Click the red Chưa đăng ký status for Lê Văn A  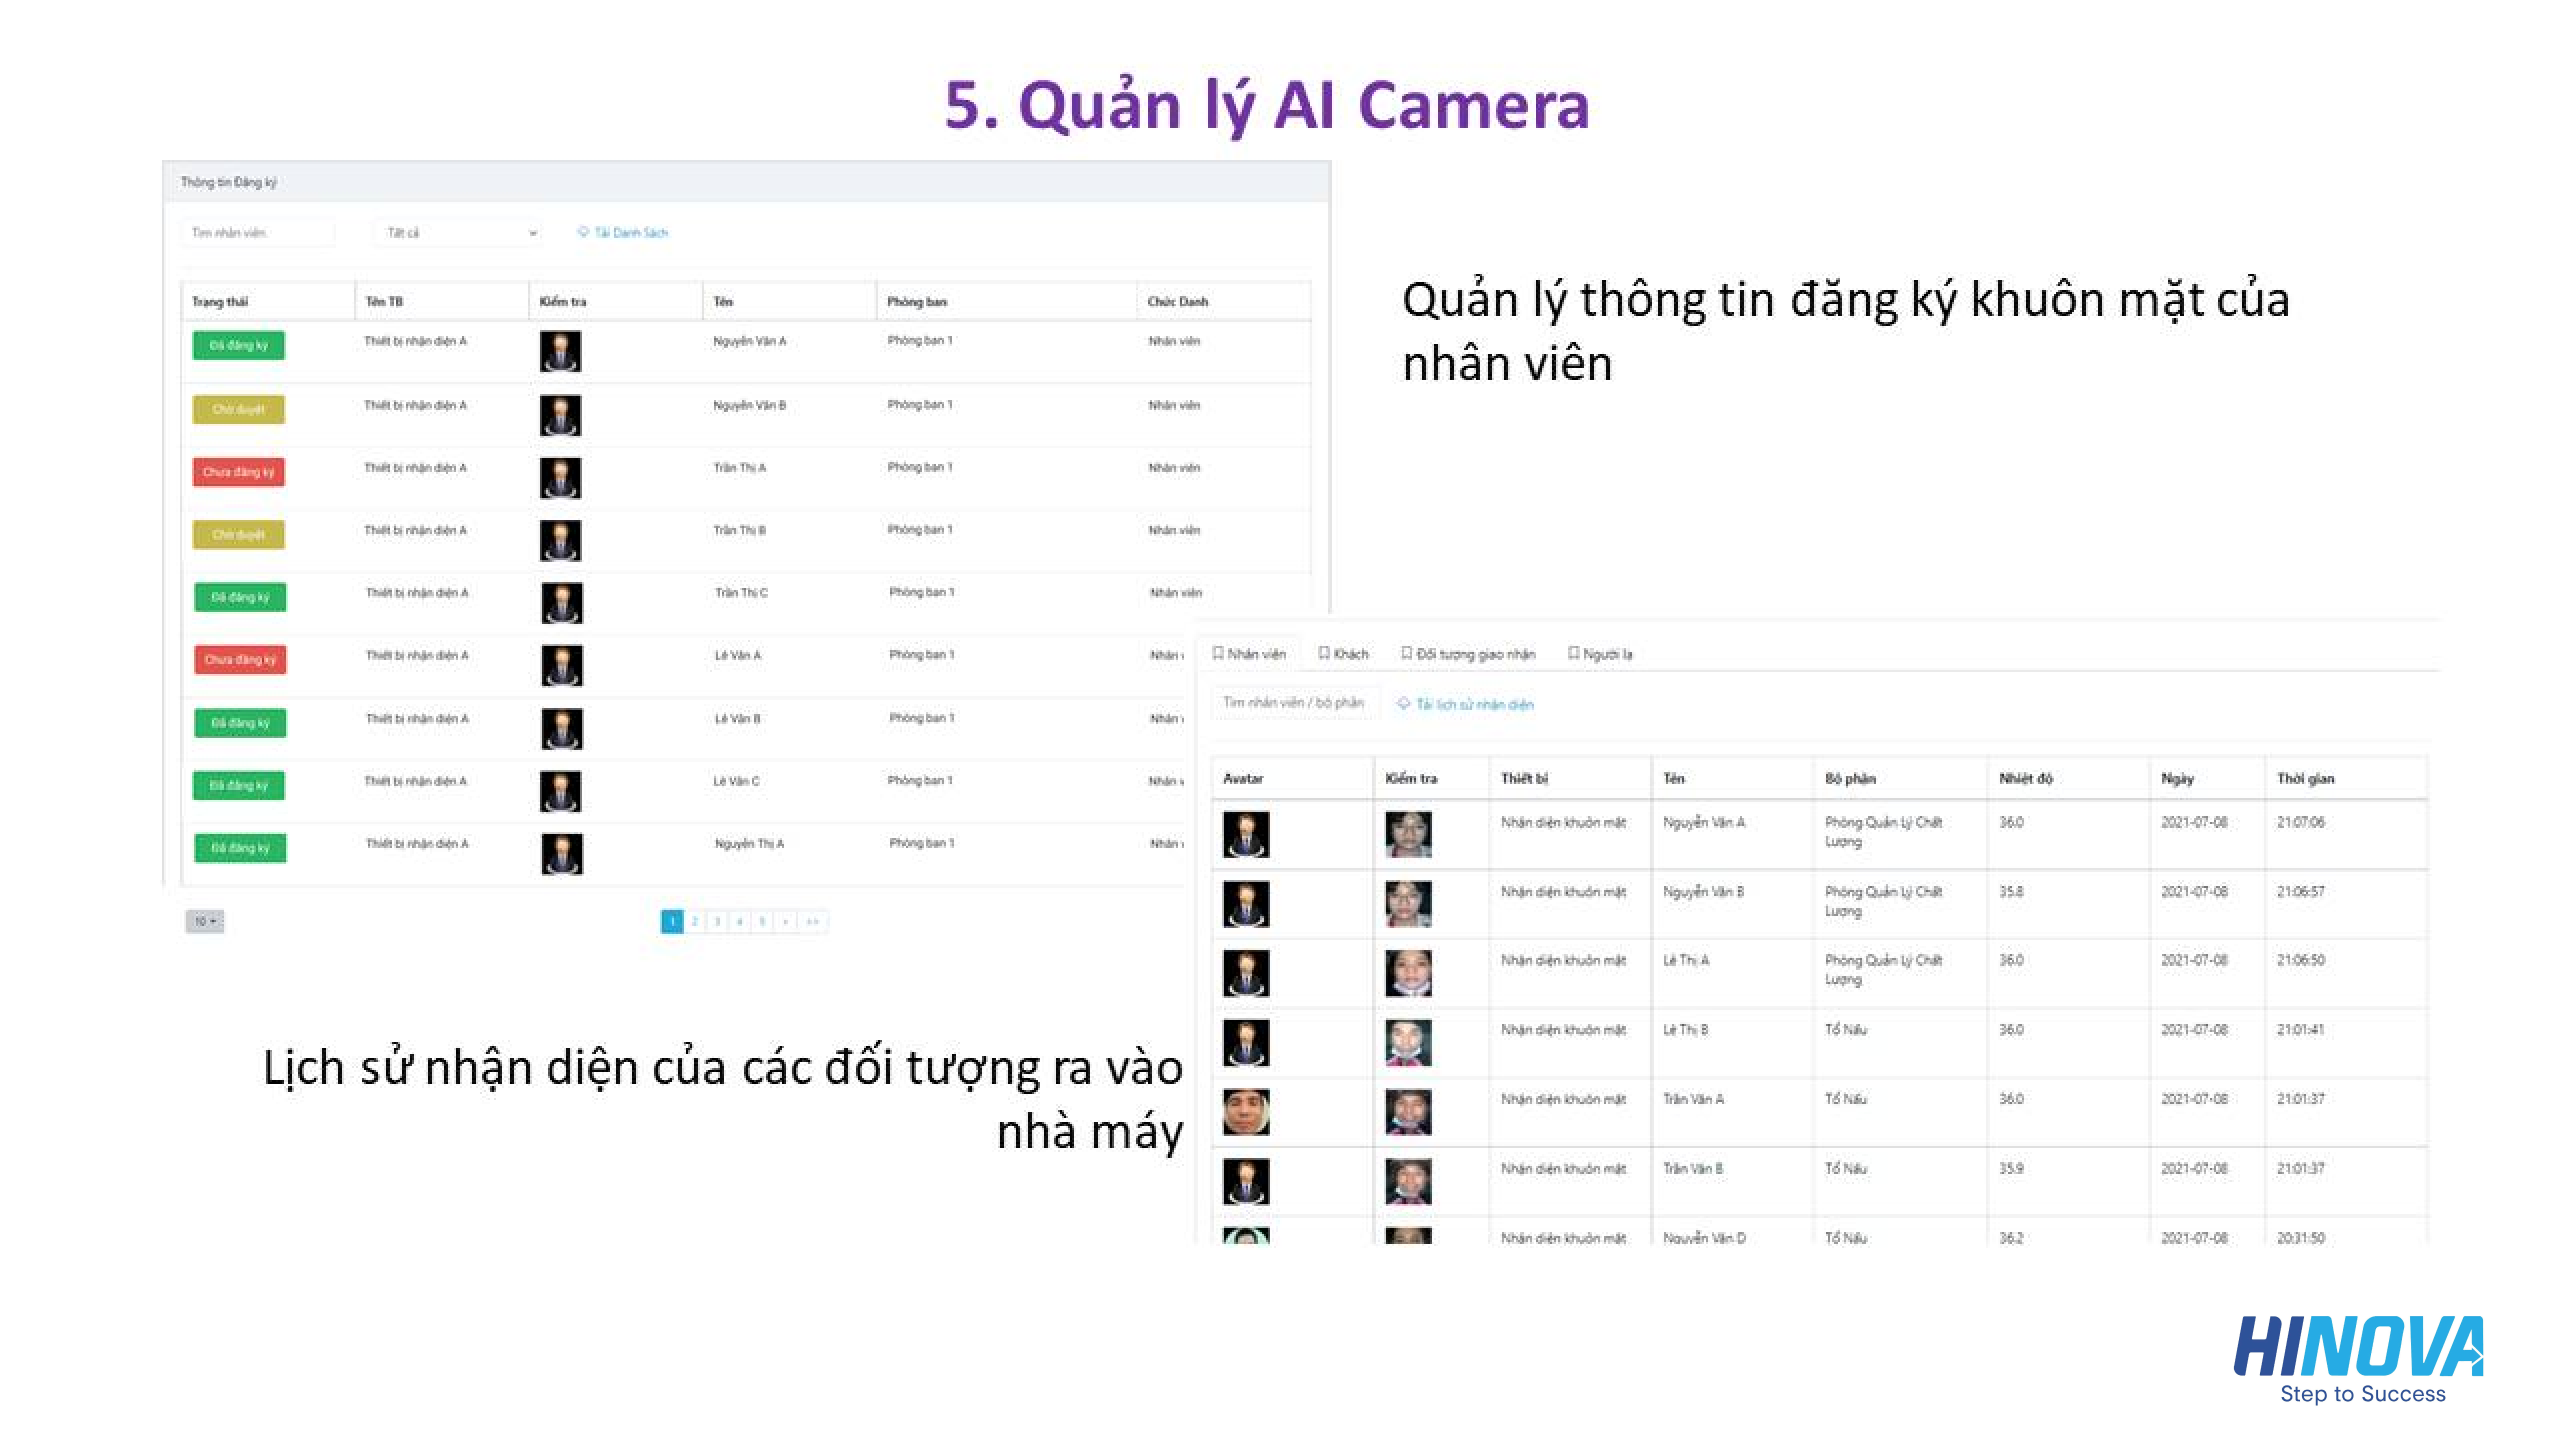point(240,660)
